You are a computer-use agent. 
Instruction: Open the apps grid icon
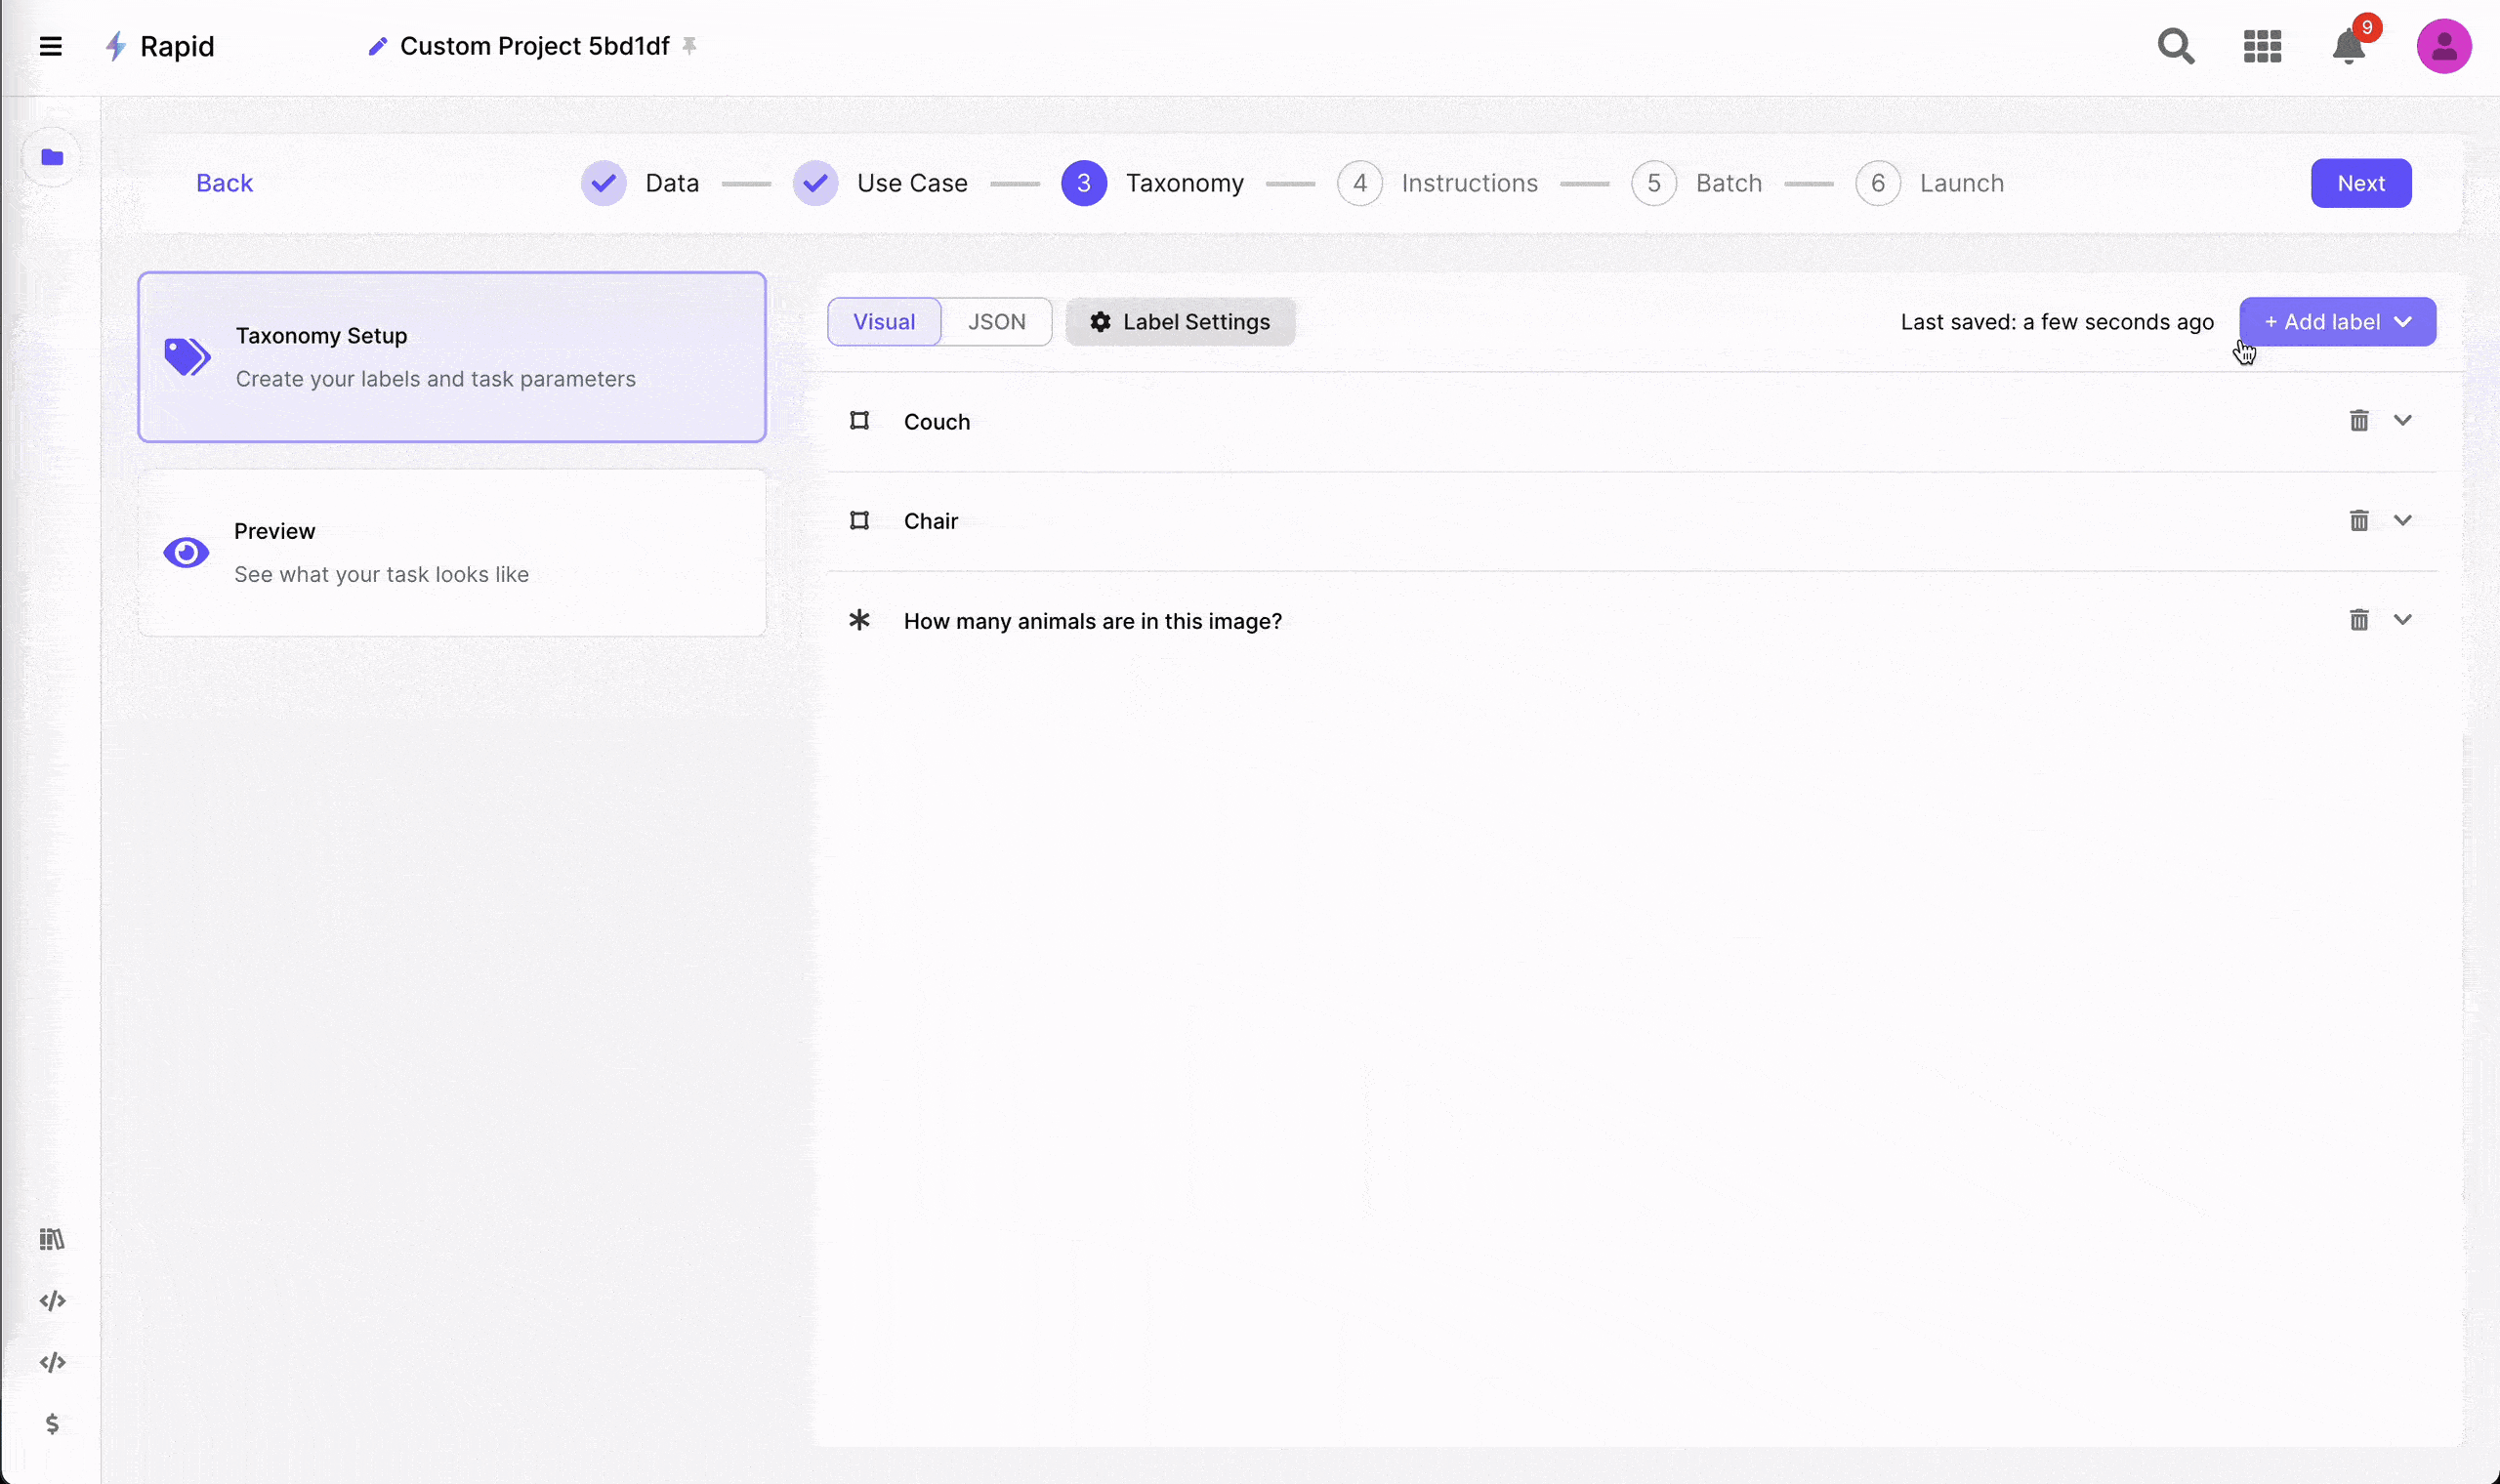pyautogui.click(x=2262, y=46)
